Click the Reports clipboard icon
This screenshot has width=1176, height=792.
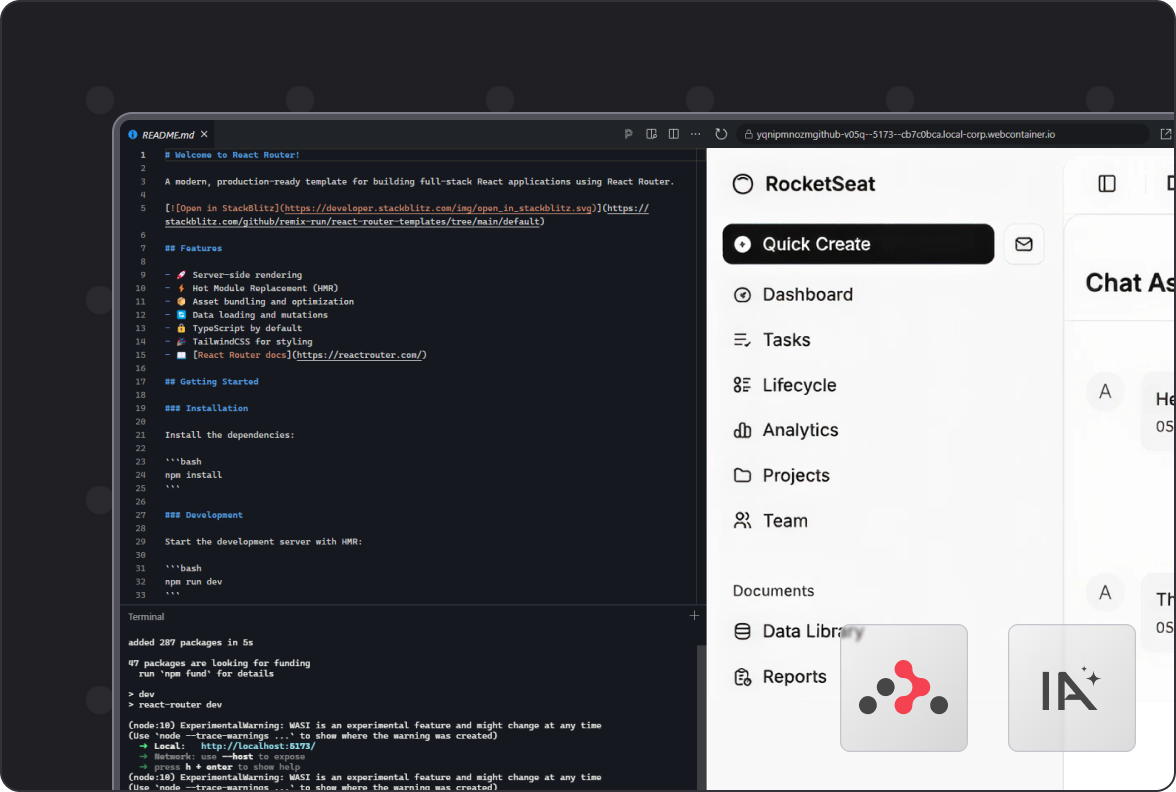click(x=742, y=677)
